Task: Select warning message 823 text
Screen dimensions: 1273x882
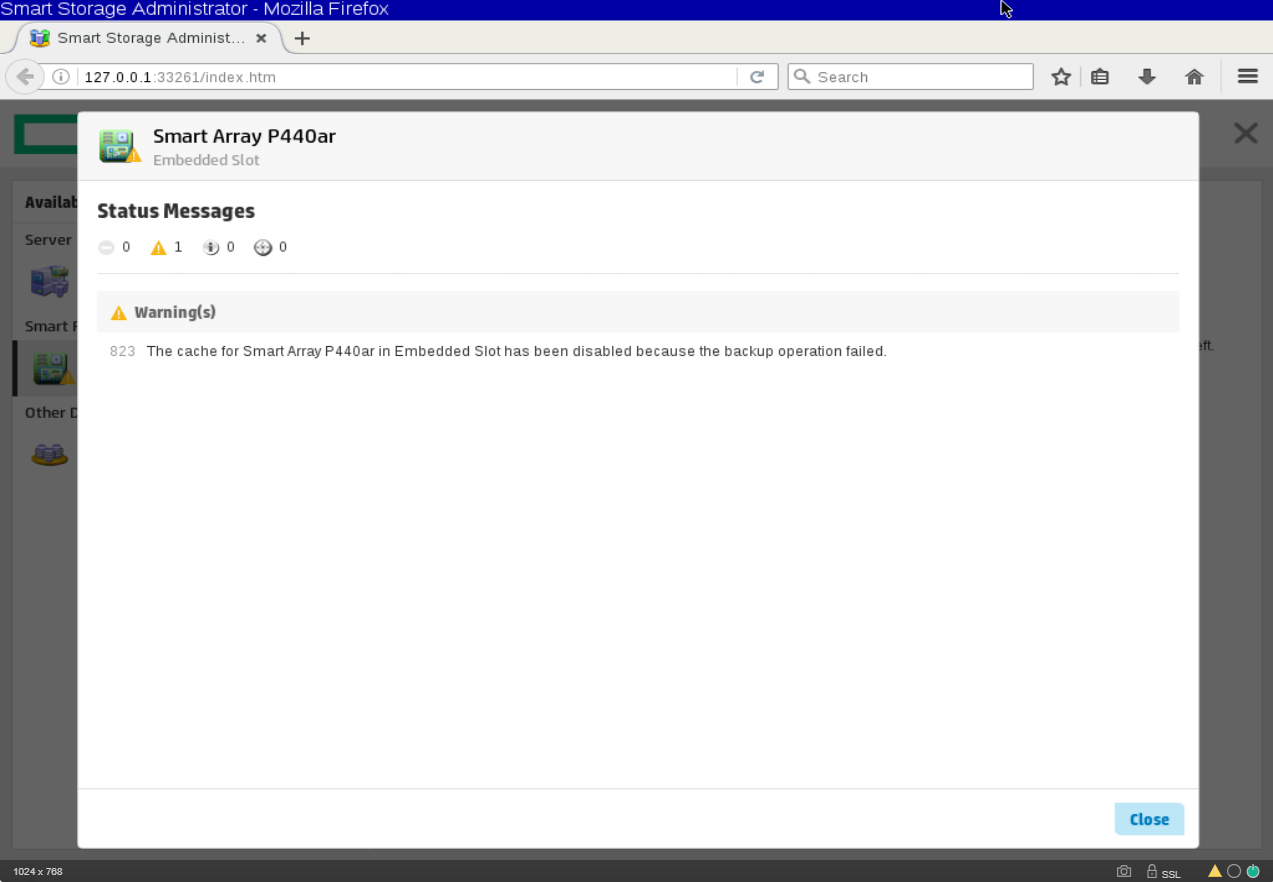Action: [516, 351]
